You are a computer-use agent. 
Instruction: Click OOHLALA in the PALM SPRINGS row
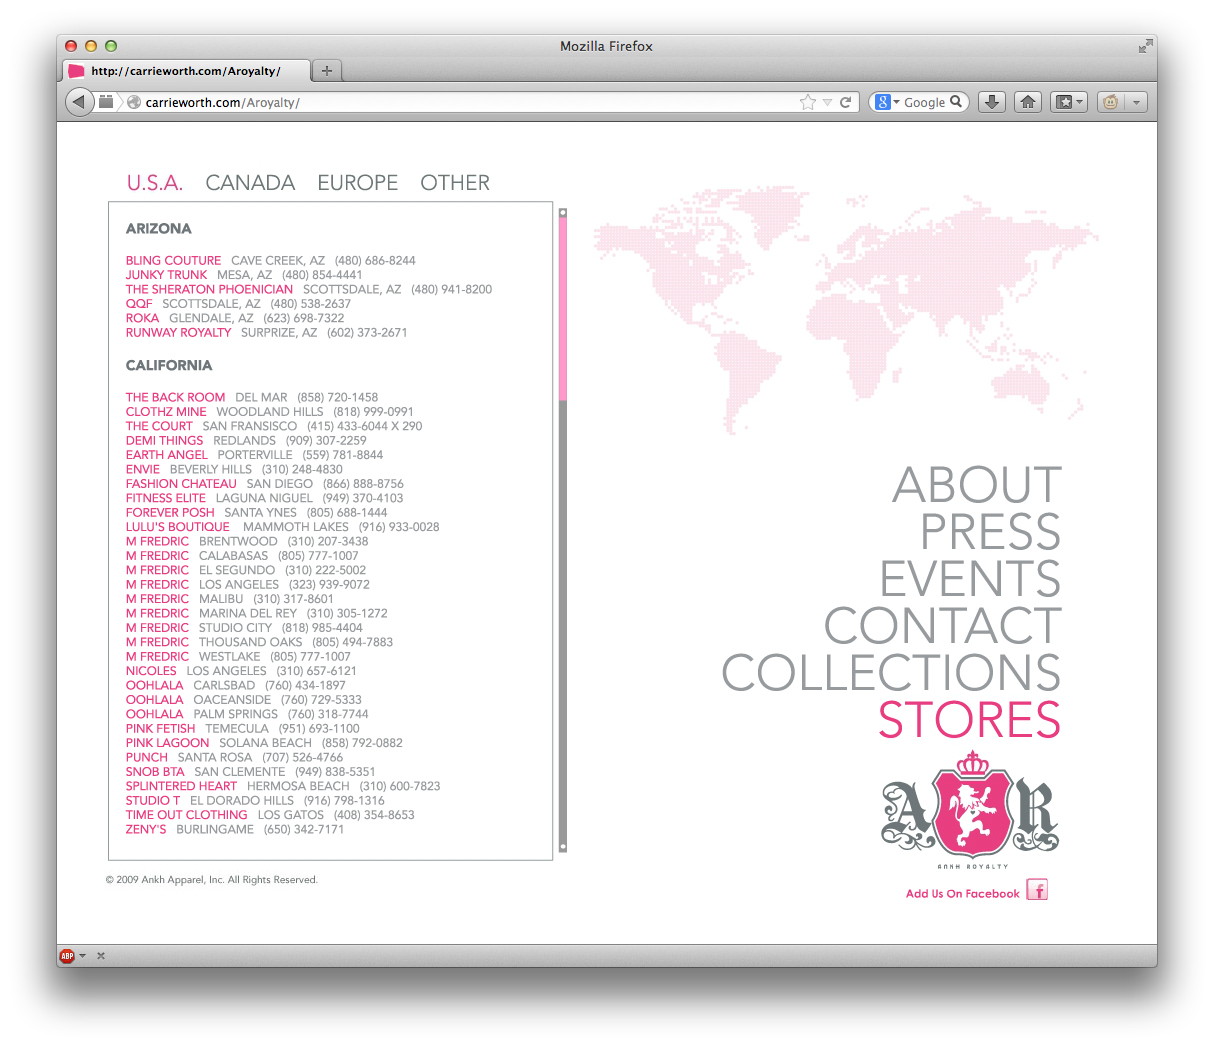[x=154, y=714]
